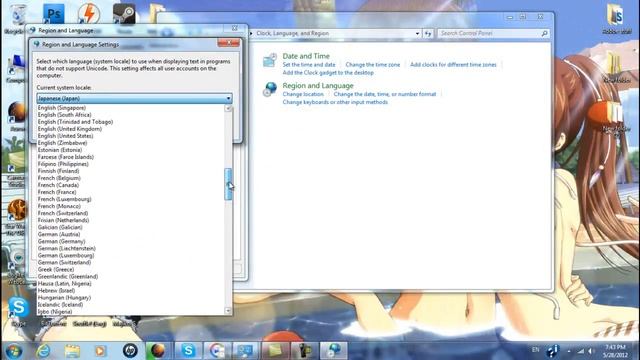Select French (Canada) locale
Viewport: 640px width, 360px height.
[58, 185]
